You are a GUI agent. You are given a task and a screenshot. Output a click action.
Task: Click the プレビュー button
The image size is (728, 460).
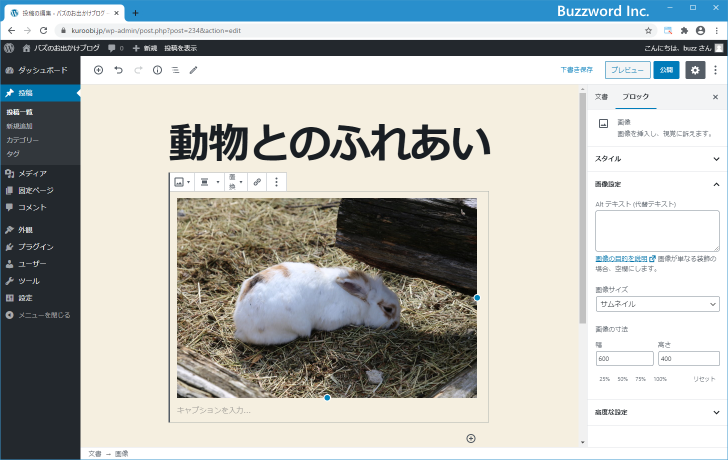point(627,70)
